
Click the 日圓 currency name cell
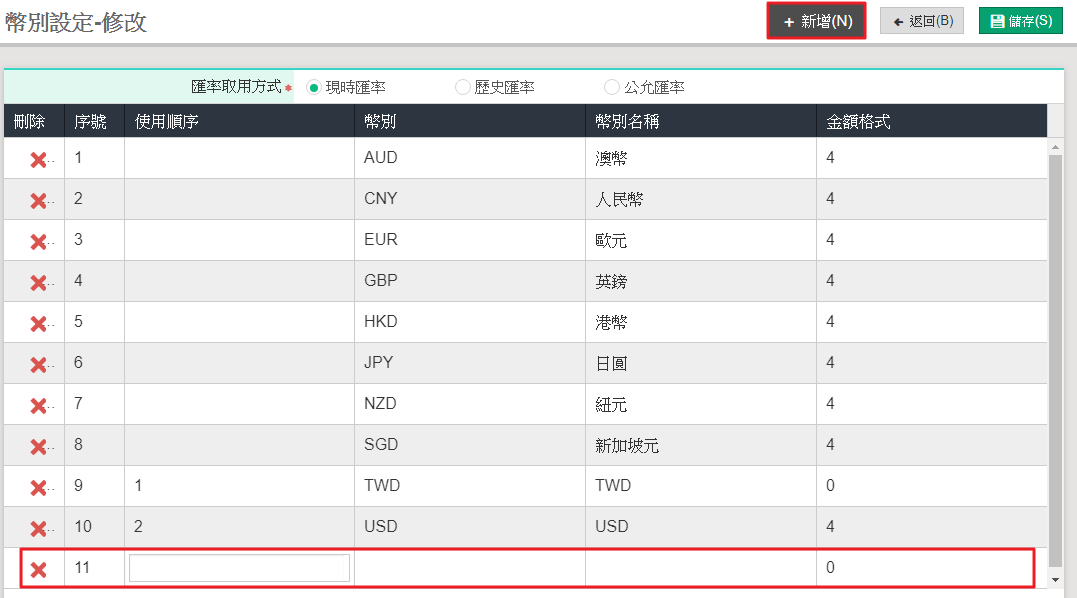point(701,363)
